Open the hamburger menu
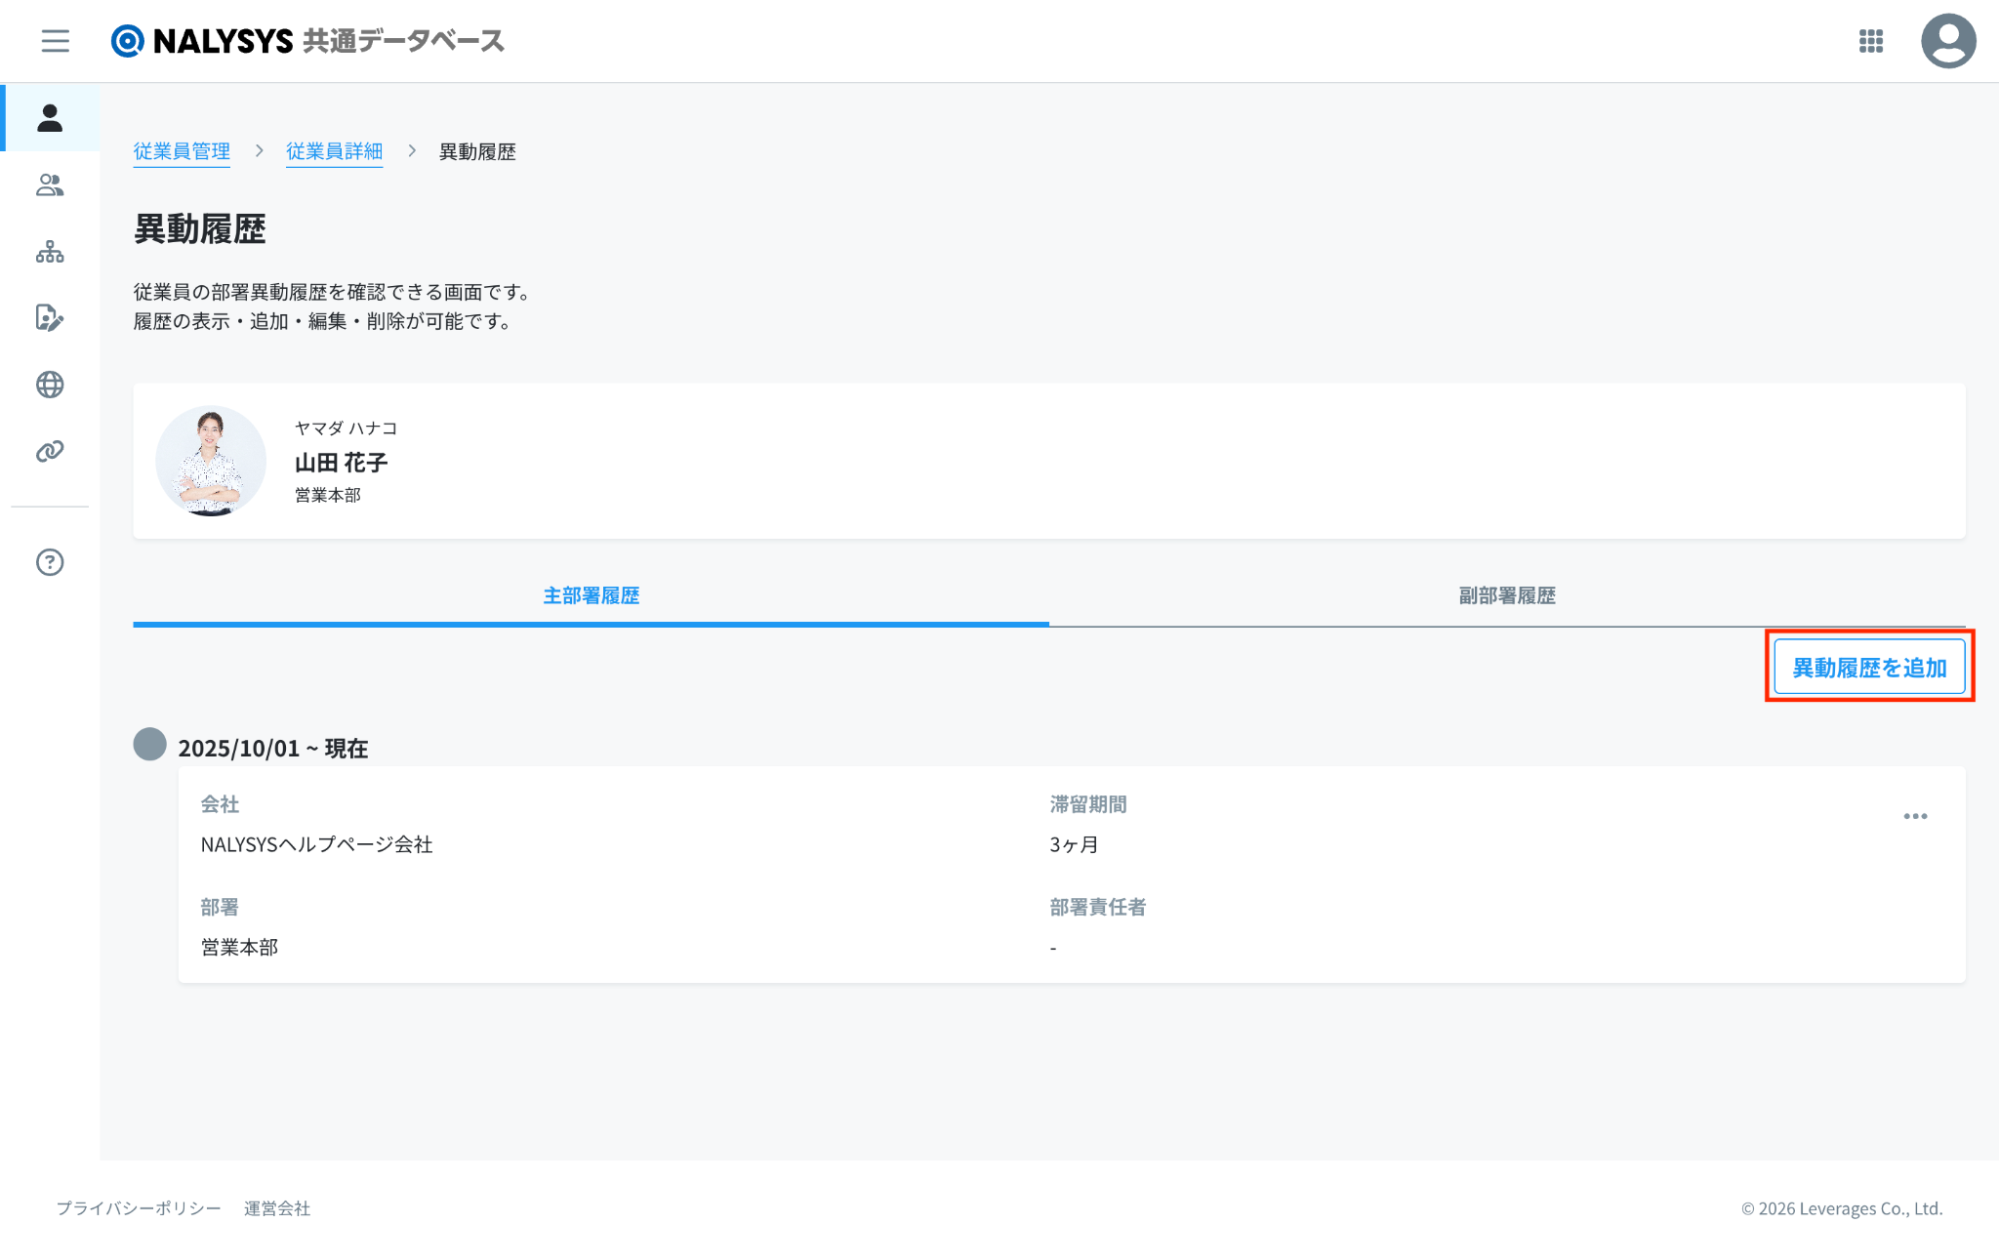The image size is (1999, 1250). (x=55, y=41)
